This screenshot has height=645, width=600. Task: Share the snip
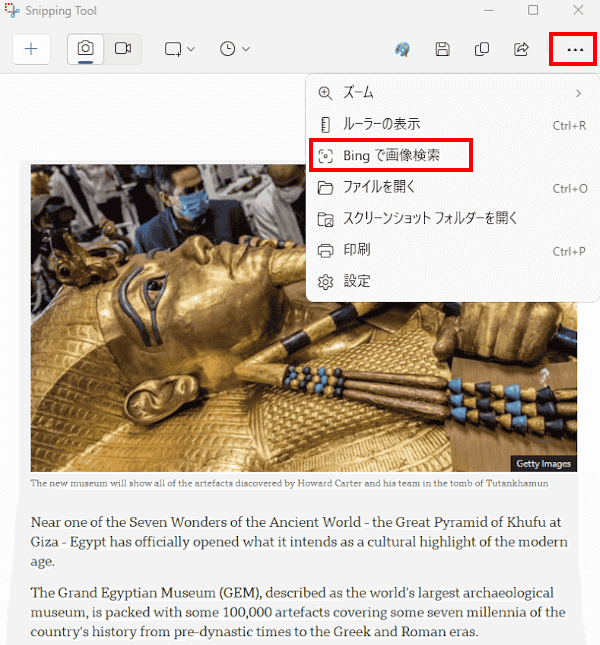(521, 49)
